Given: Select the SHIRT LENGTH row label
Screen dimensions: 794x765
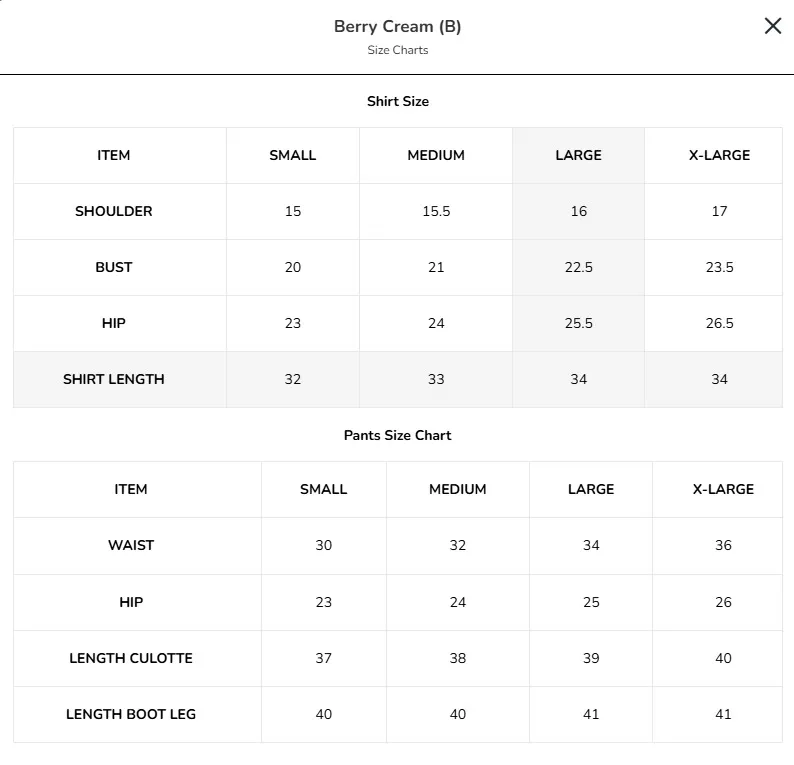Looking at the screenshot, I should coord(114,379).
